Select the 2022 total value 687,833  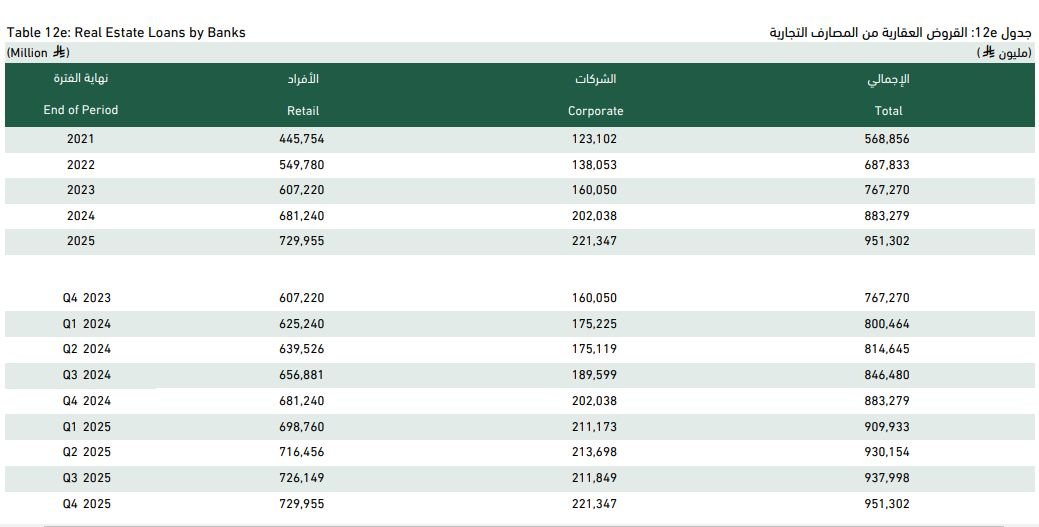click(x=887, y=165)
